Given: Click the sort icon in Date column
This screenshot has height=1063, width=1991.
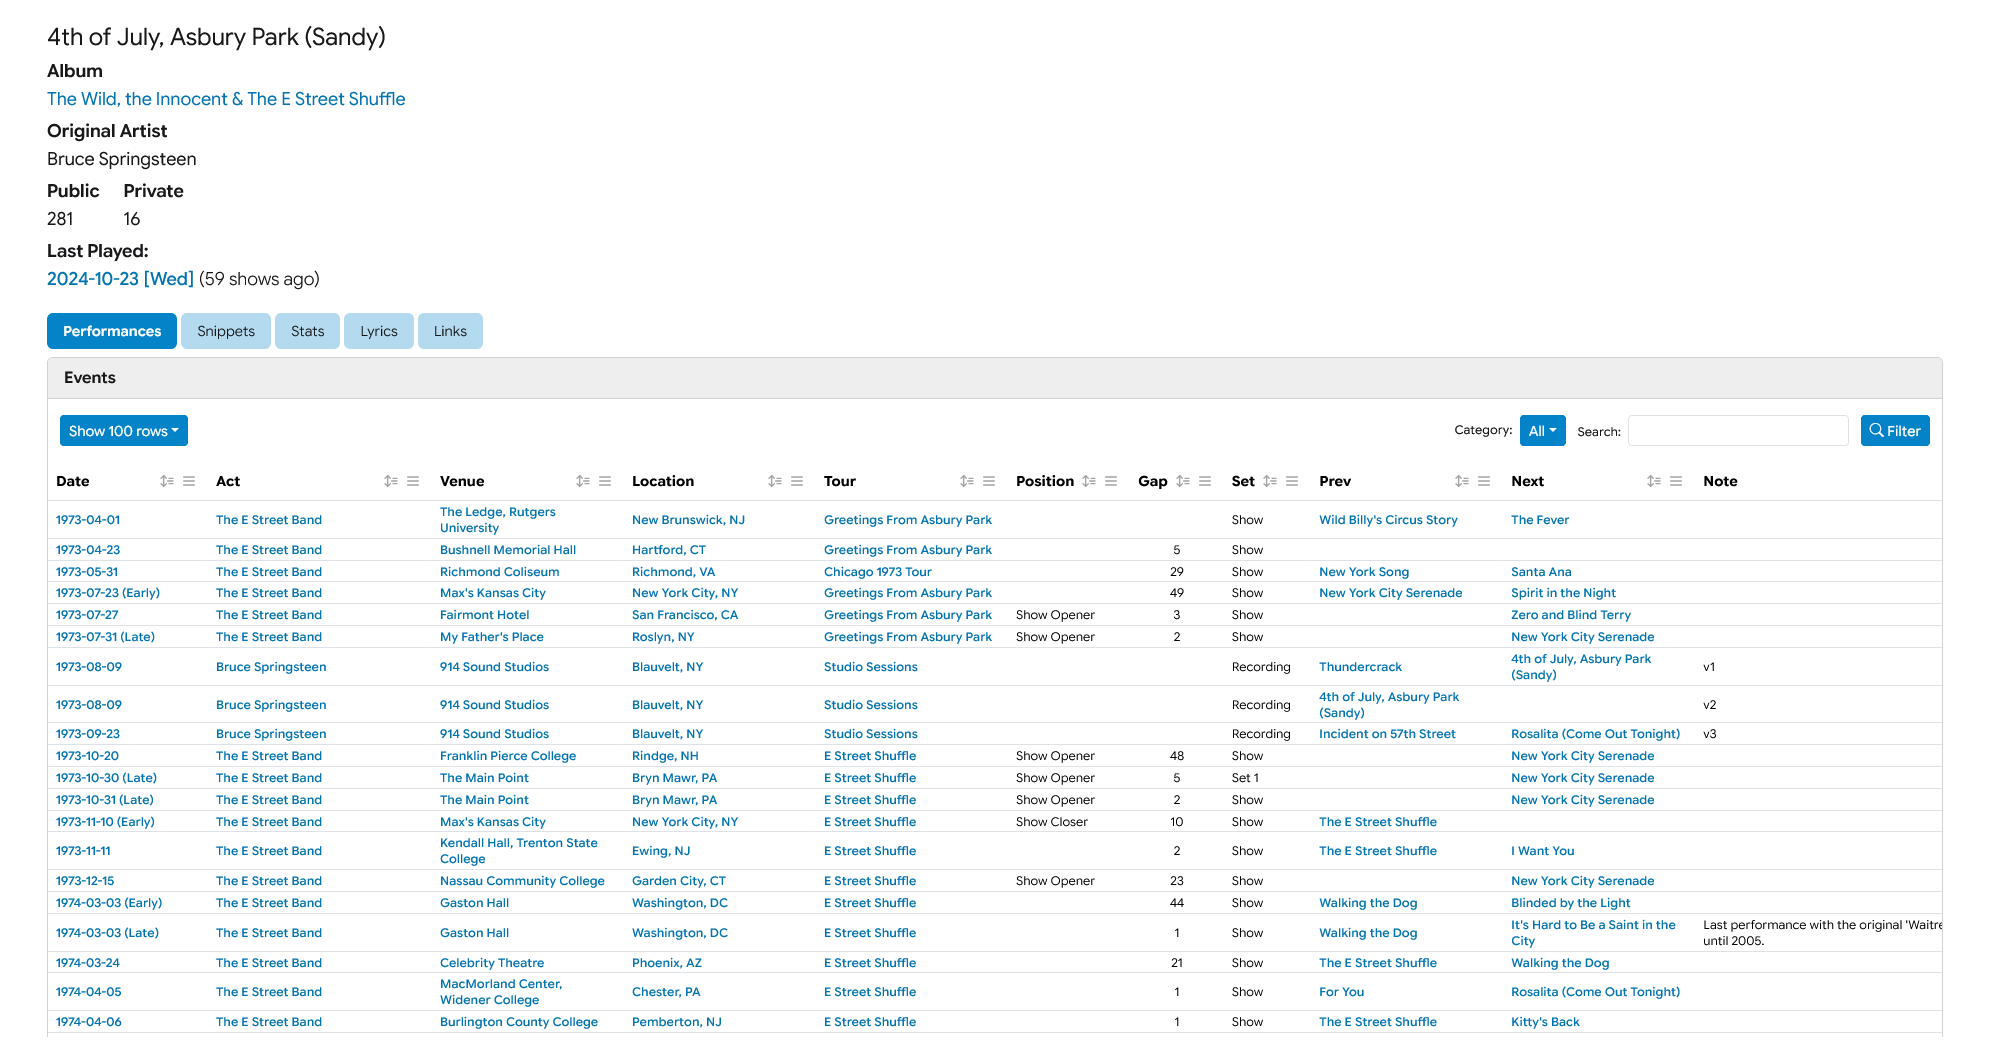Looking at the screenshot, I should (x=167, y=481).
